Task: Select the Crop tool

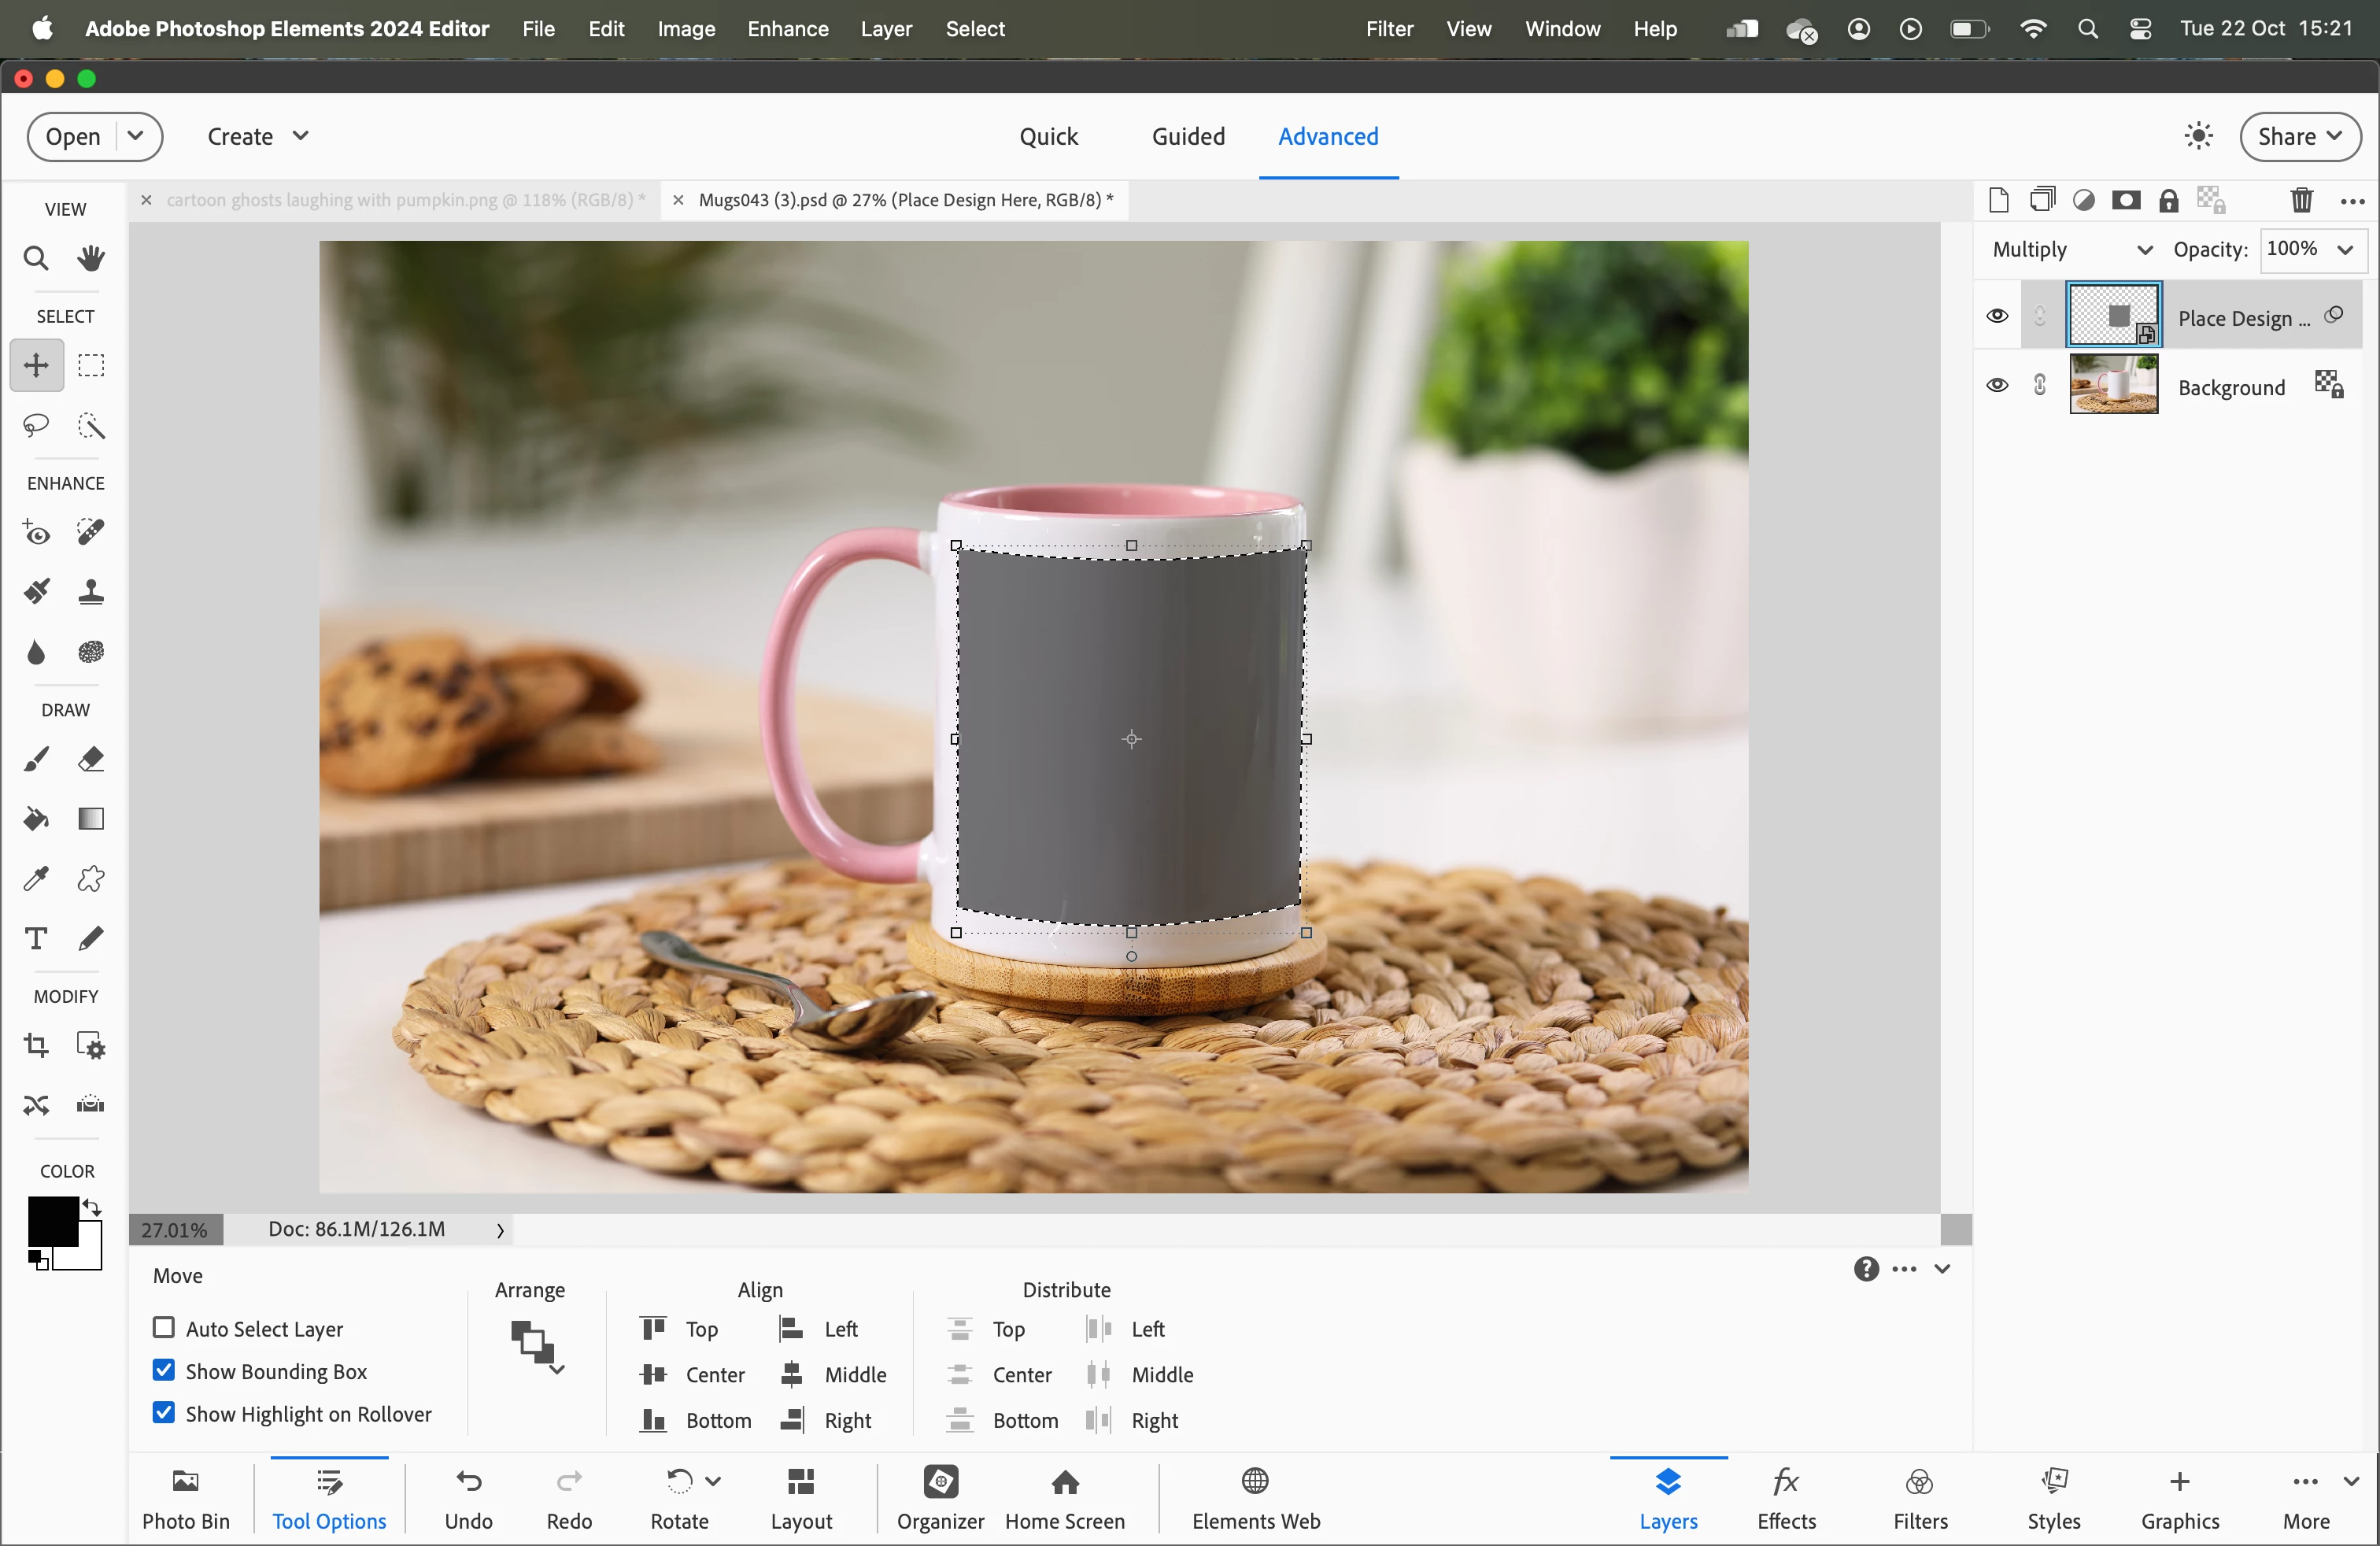Action: (36, 1045)
